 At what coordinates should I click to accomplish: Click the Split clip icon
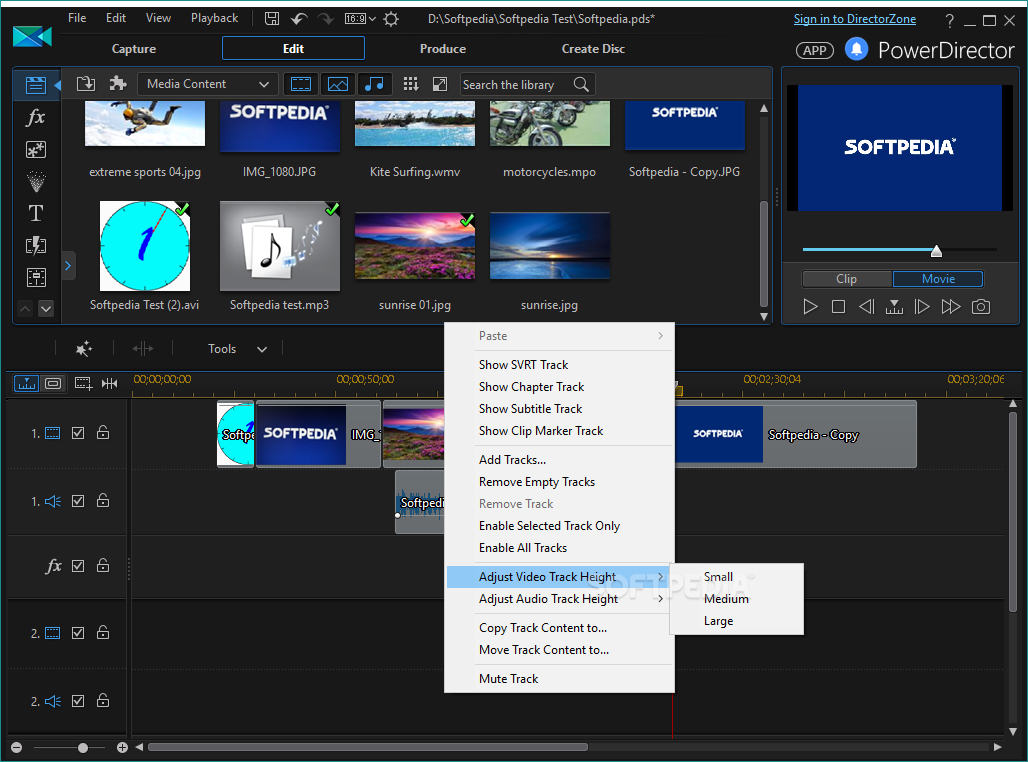[142, 349]
